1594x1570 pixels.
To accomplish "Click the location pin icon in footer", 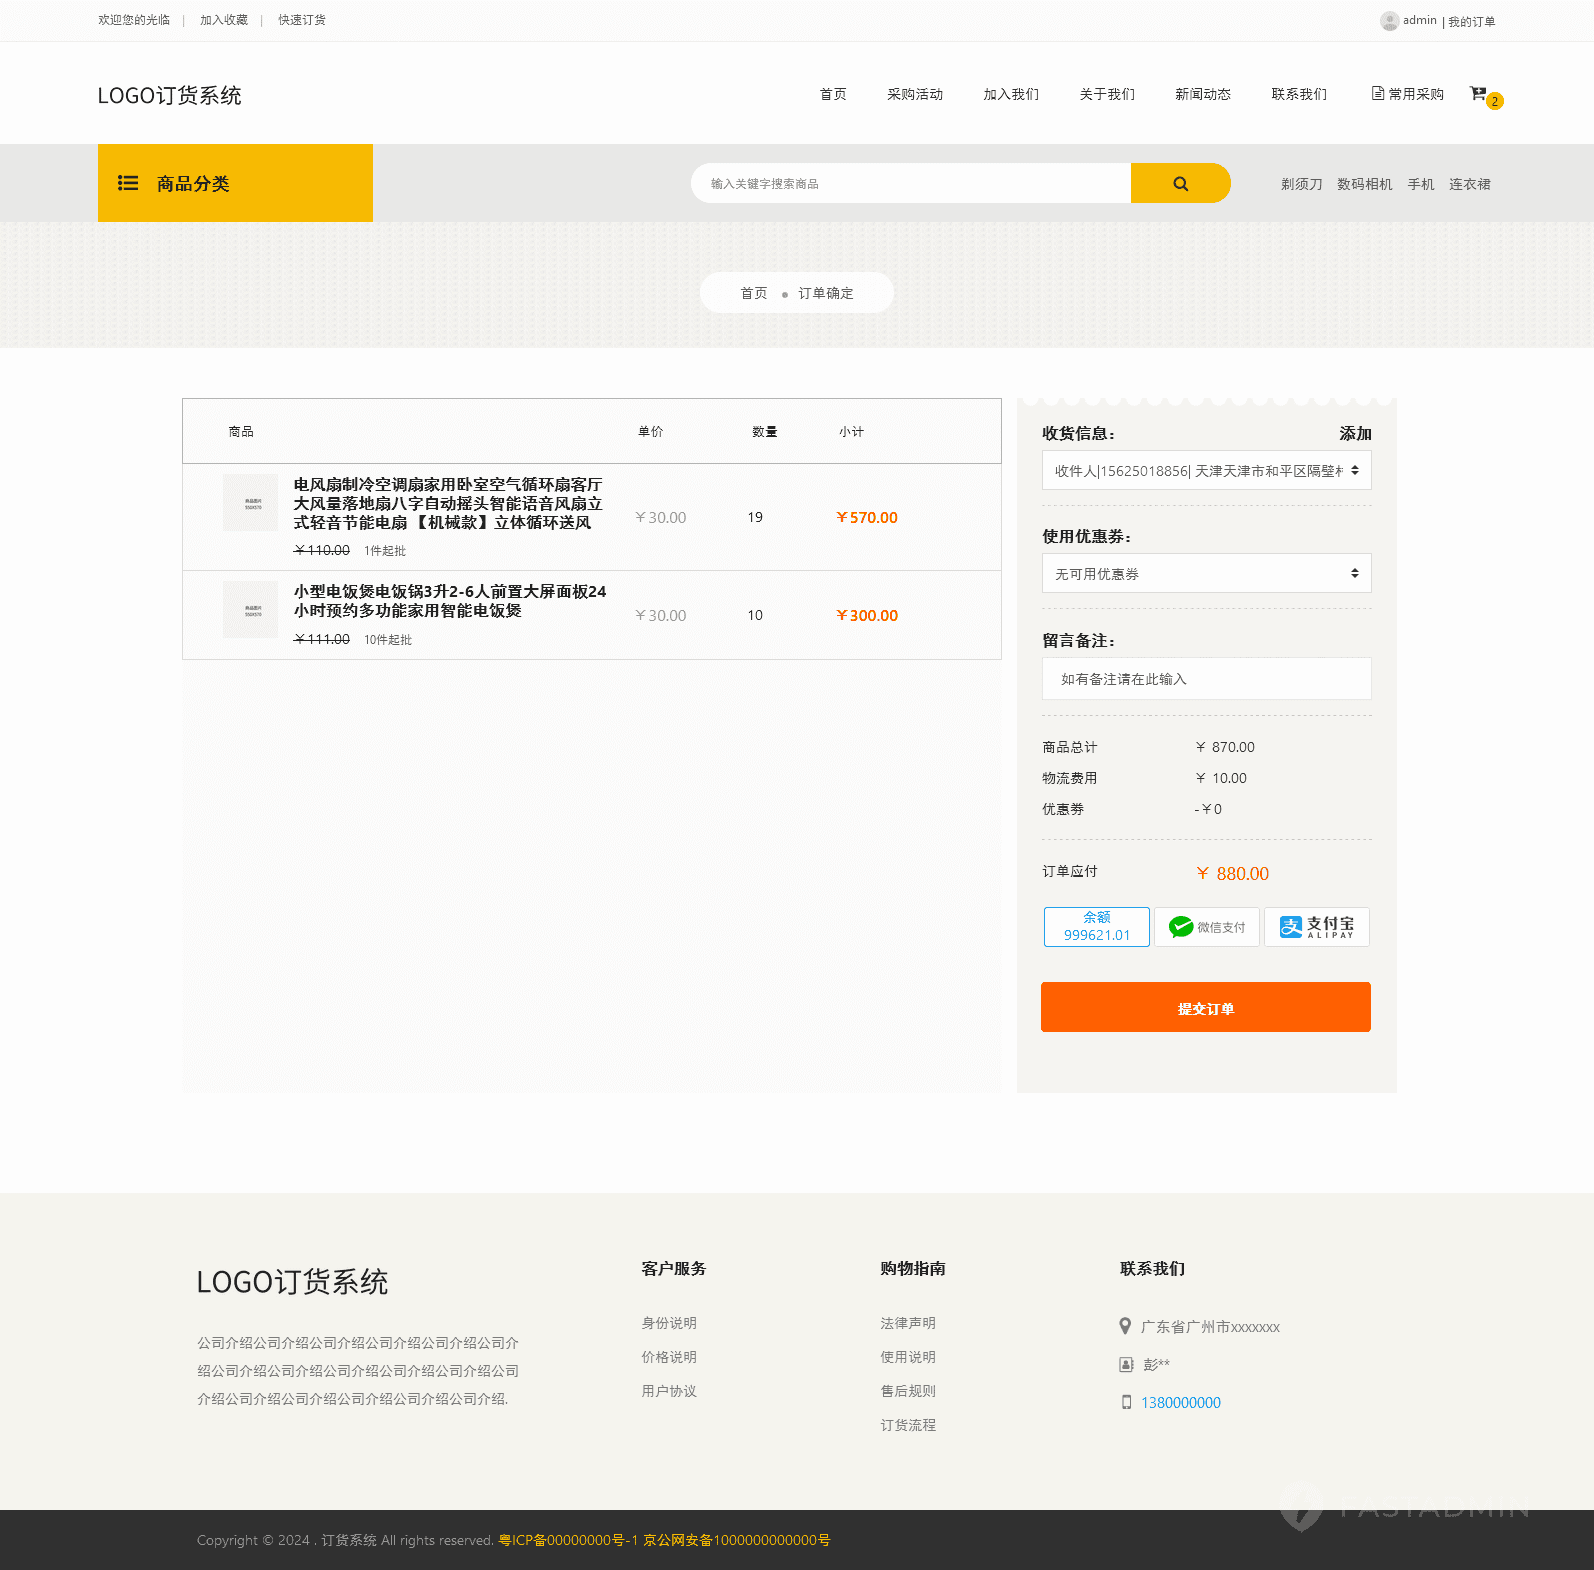I will click(1125, 1327).
